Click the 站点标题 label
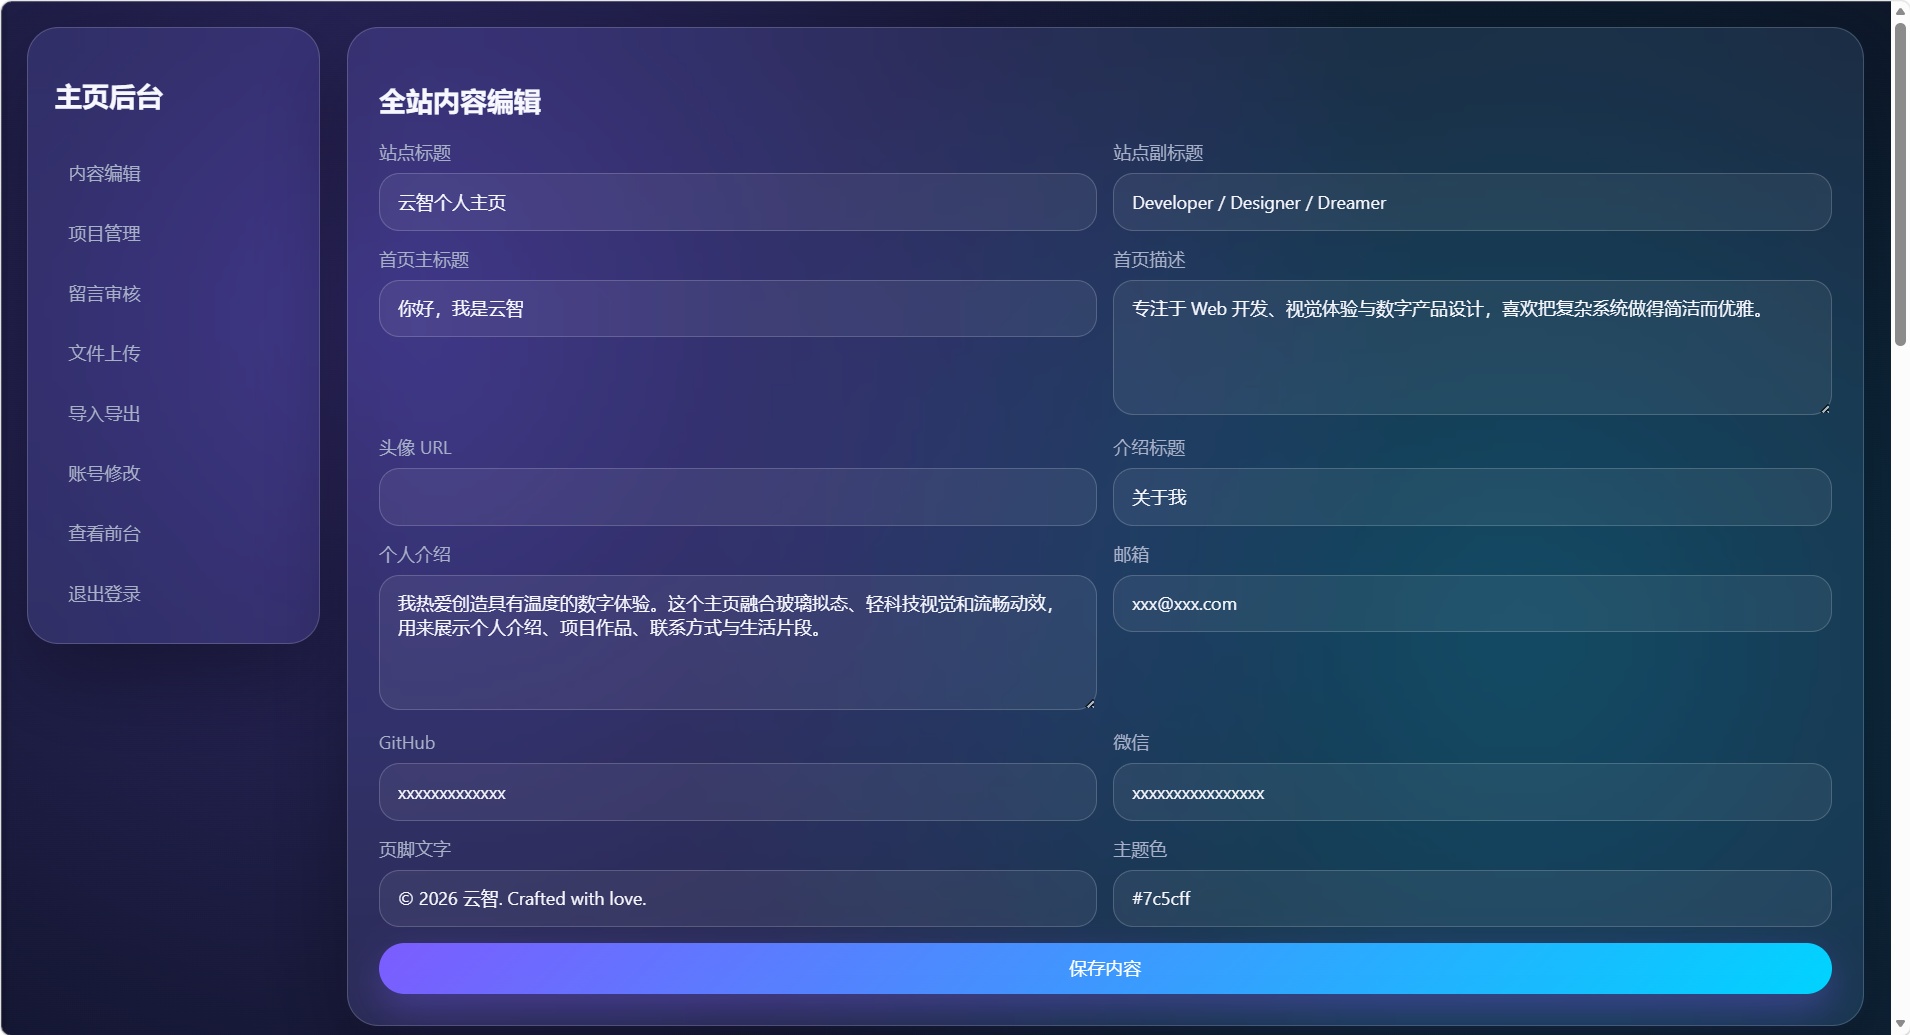The height and width of the screenshot is (1035, 1910). coord(415,153)
